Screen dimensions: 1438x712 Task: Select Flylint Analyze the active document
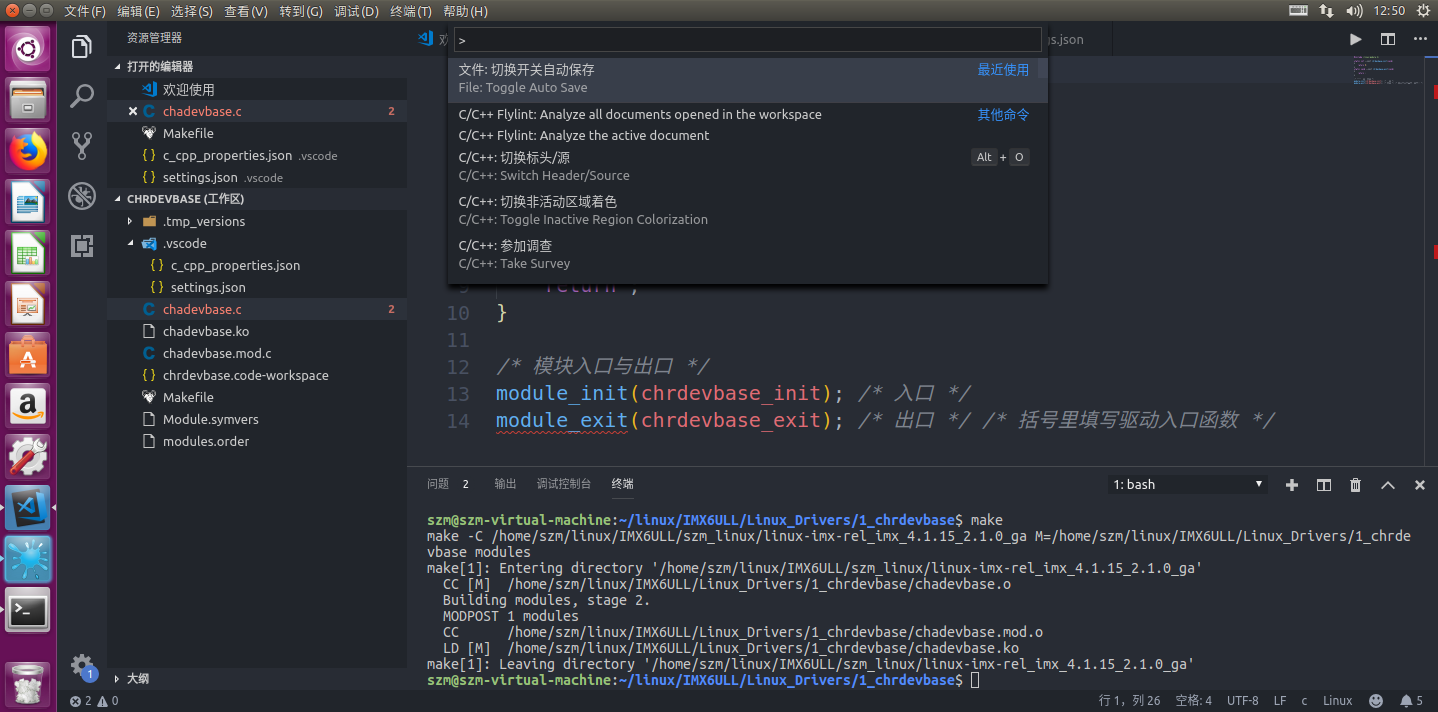point(747,135)
